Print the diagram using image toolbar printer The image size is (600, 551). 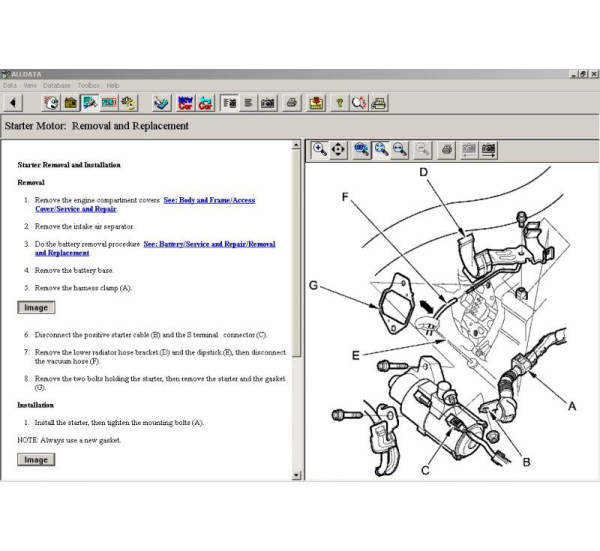446,149
